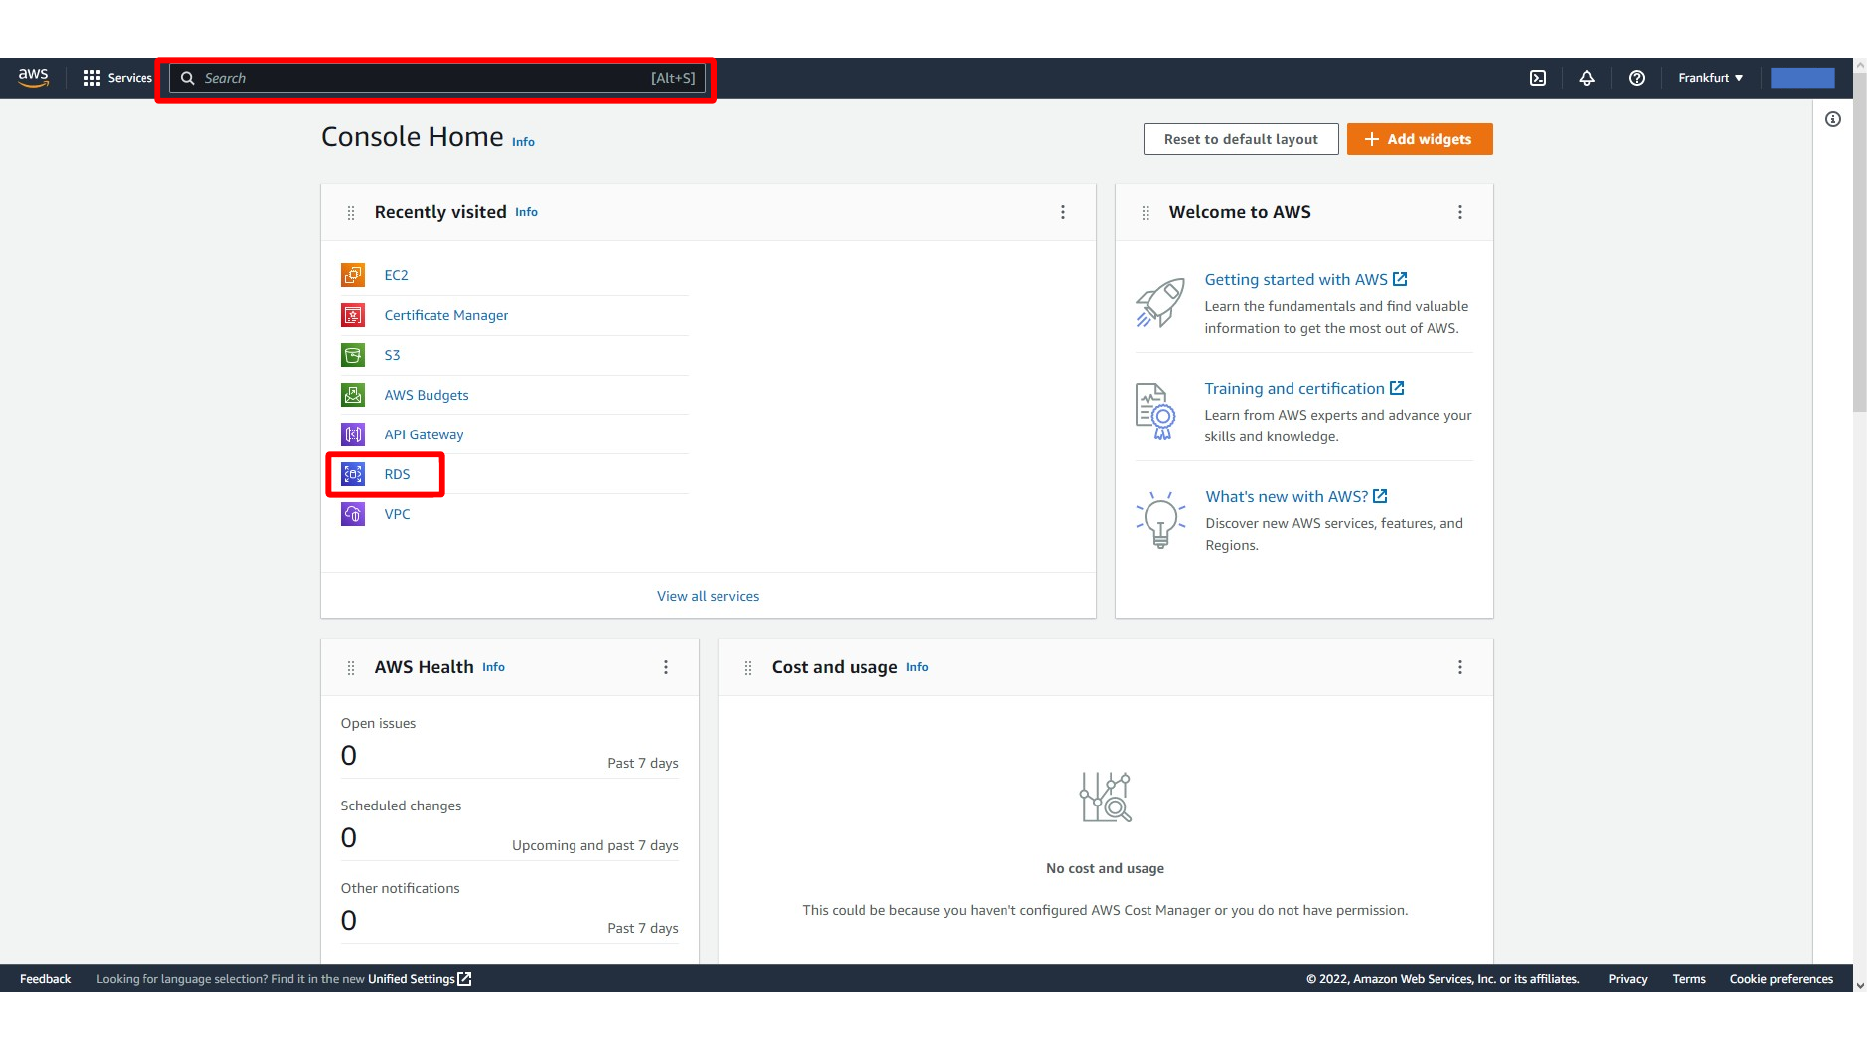Open the Welcome to AWS options menu
Screen dimensions: 1867x1050
pos(1459,212)
